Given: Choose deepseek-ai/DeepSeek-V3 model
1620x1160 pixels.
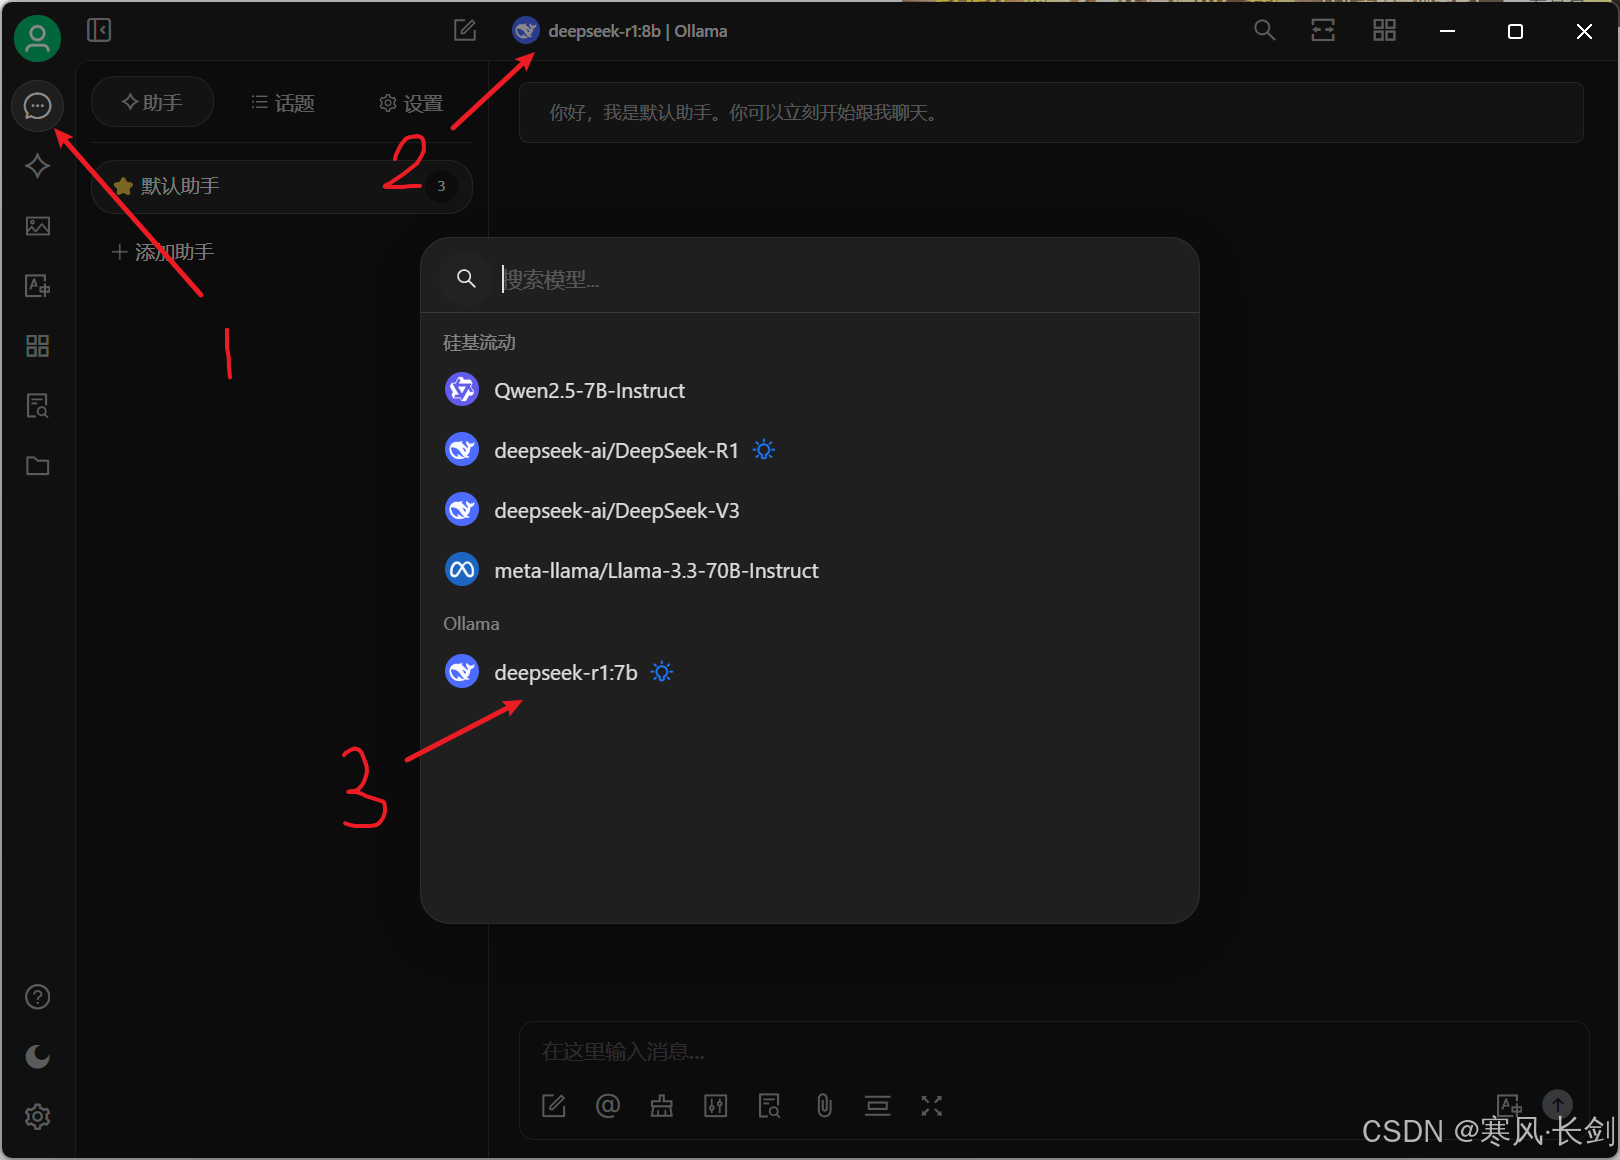Looking at the screenshot, I should (x=809, y=511).
